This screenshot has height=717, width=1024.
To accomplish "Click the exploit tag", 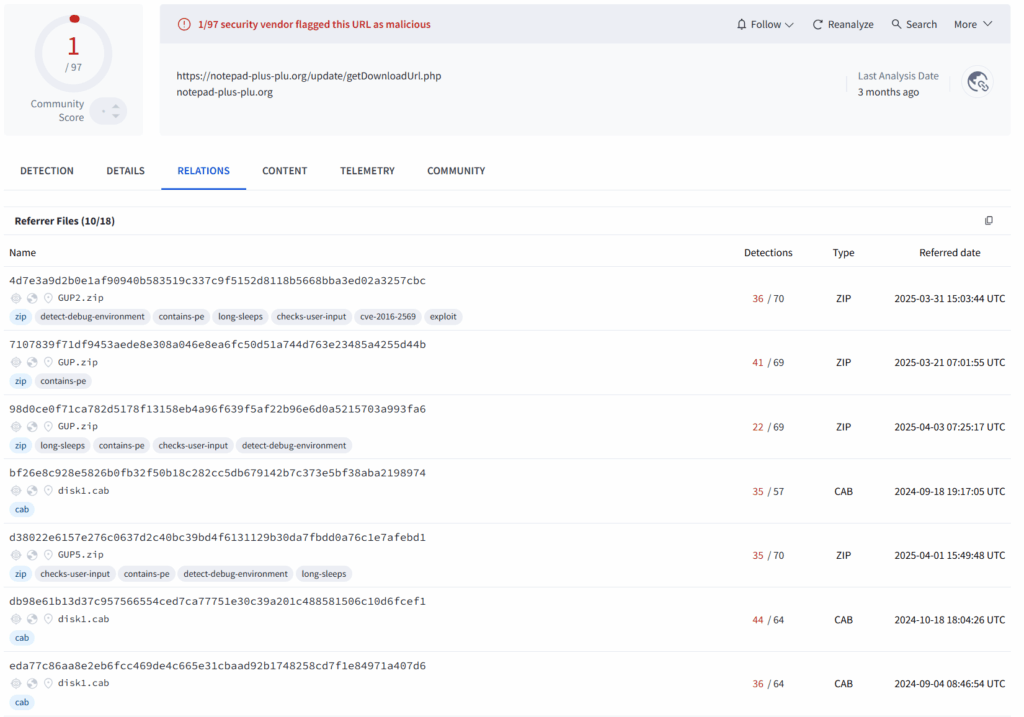I will (443, 317).
